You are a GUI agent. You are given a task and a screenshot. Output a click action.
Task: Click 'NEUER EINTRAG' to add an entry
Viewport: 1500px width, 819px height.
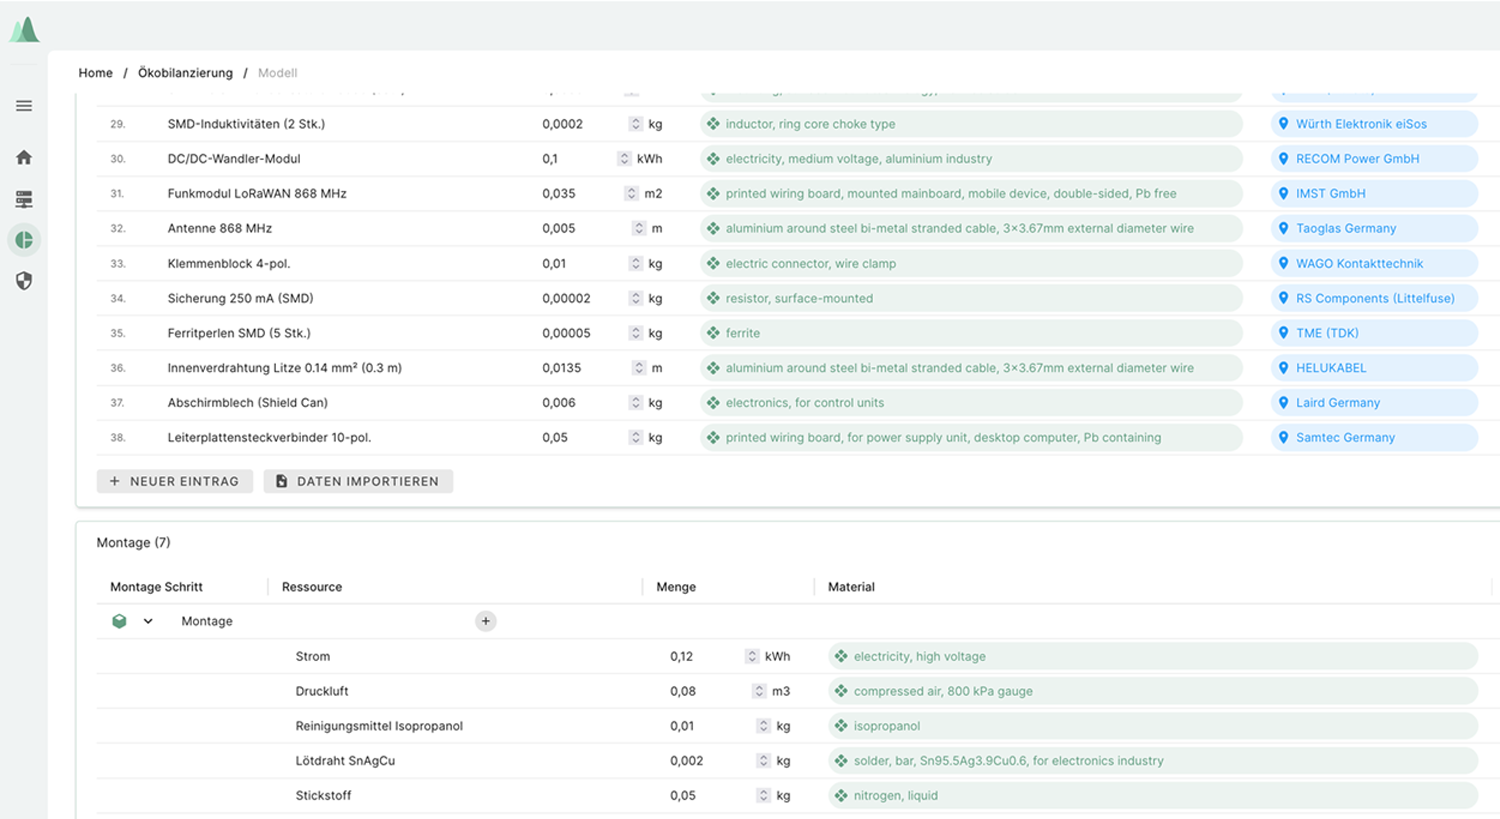tap(174, 481)
